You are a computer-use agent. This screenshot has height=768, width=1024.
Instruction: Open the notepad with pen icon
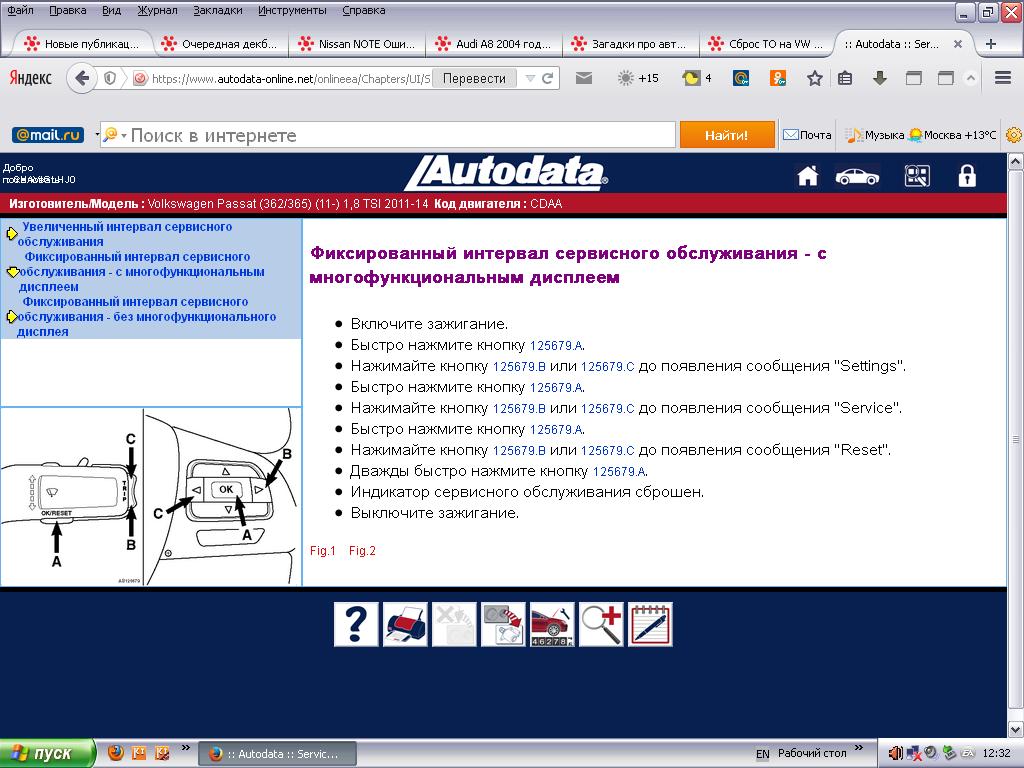(650, 624)
